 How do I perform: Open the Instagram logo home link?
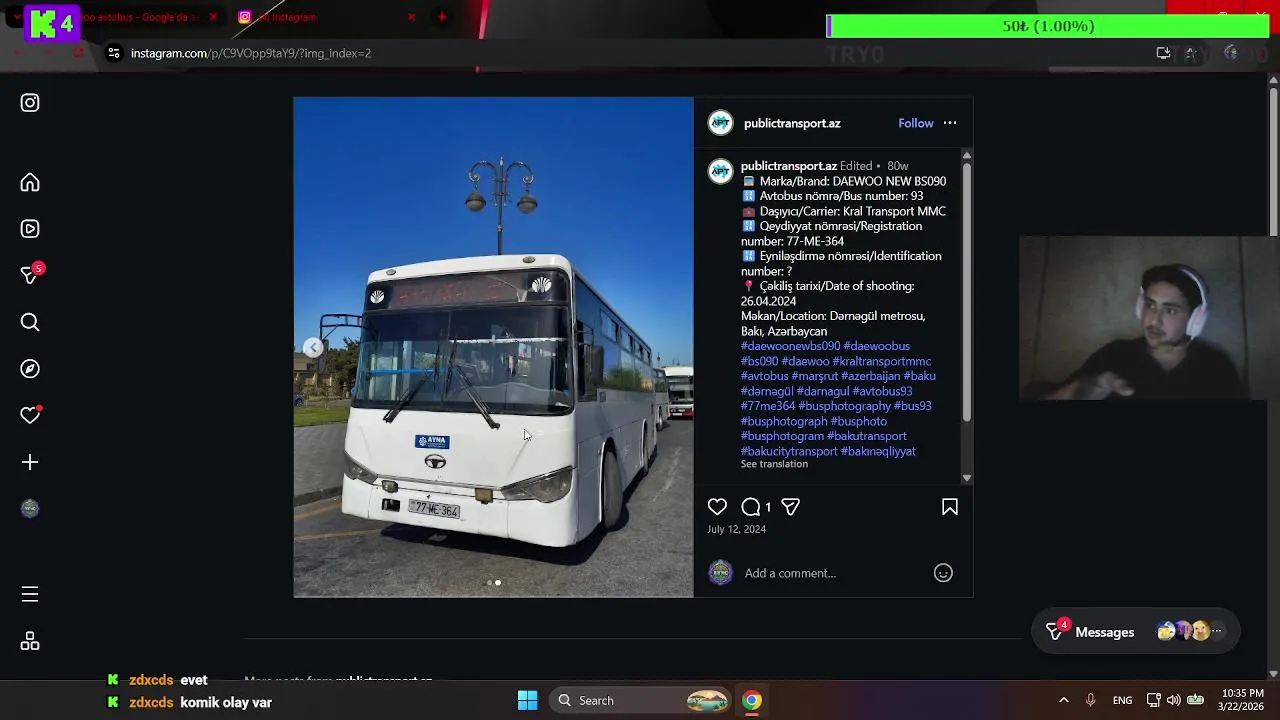point(30,103)
